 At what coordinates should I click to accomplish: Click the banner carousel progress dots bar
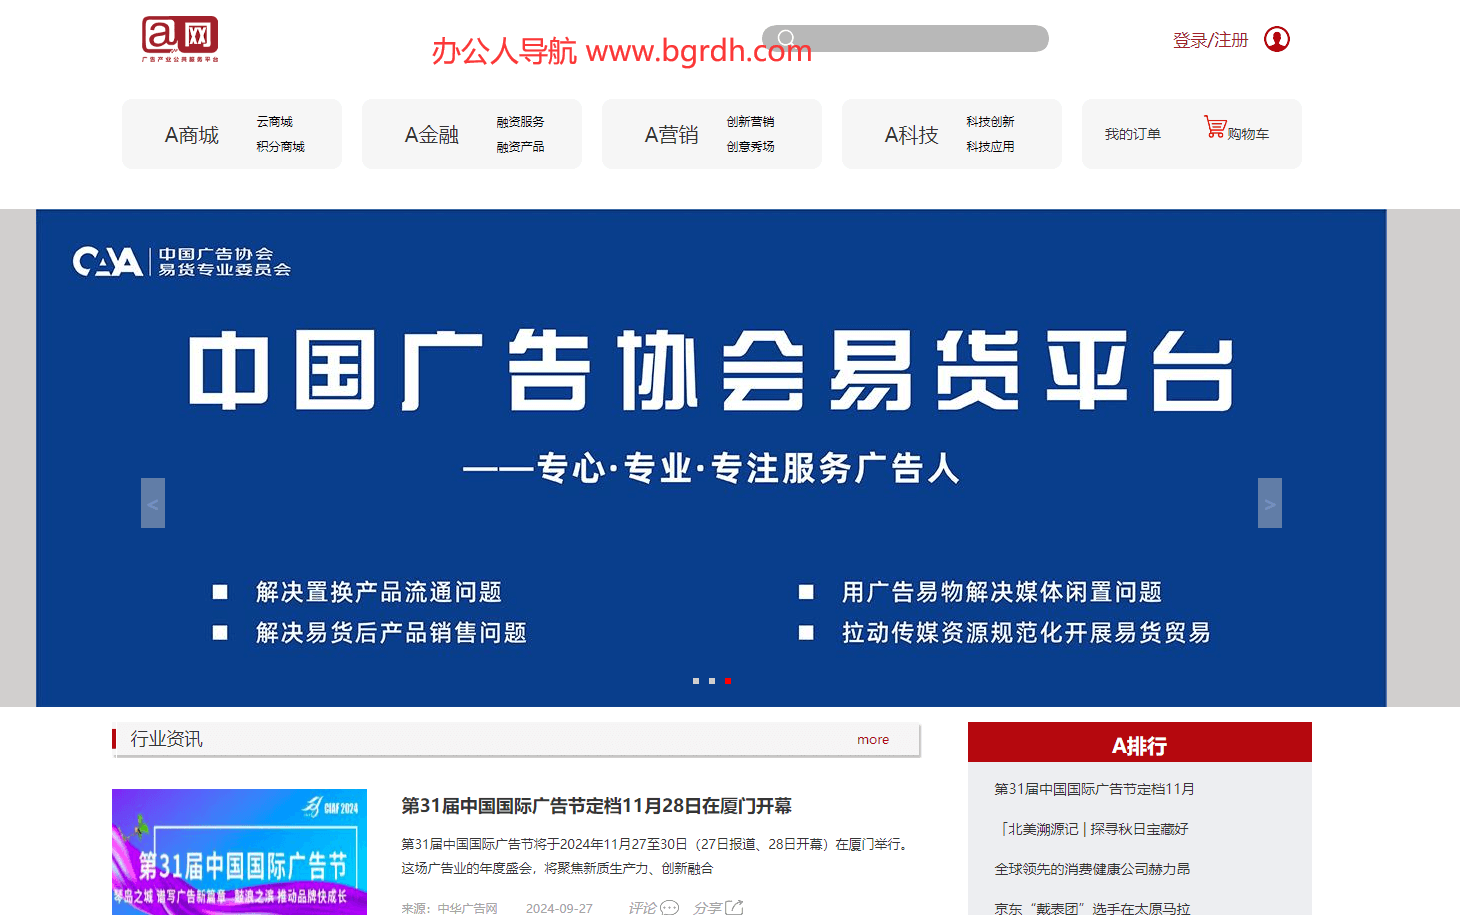[x=713, y=680]
